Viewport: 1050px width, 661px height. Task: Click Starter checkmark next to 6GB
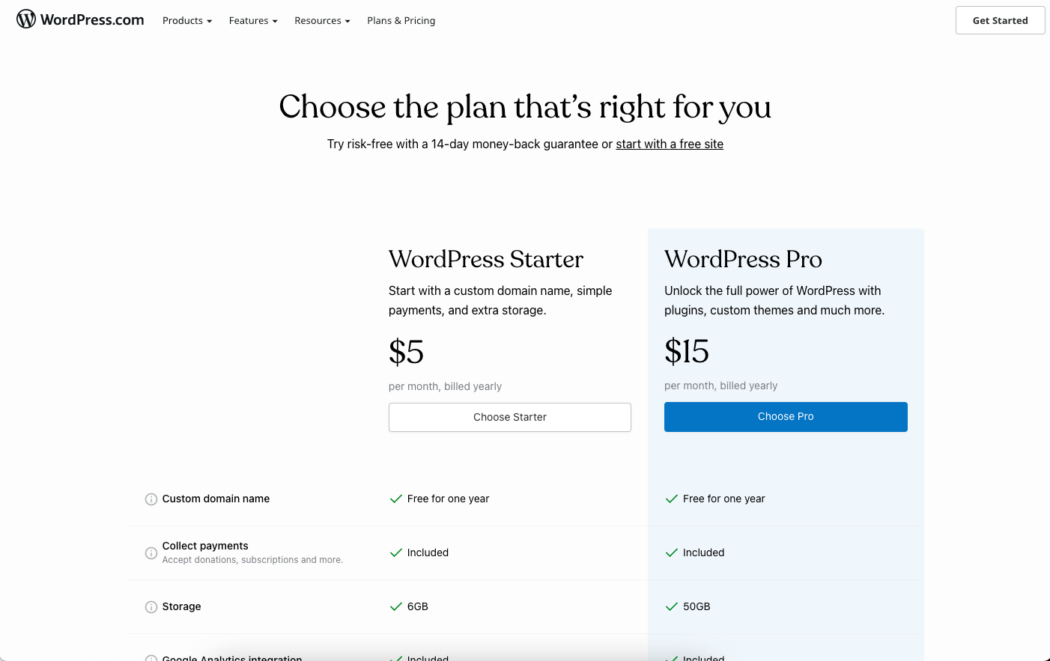tap(396, 607)
